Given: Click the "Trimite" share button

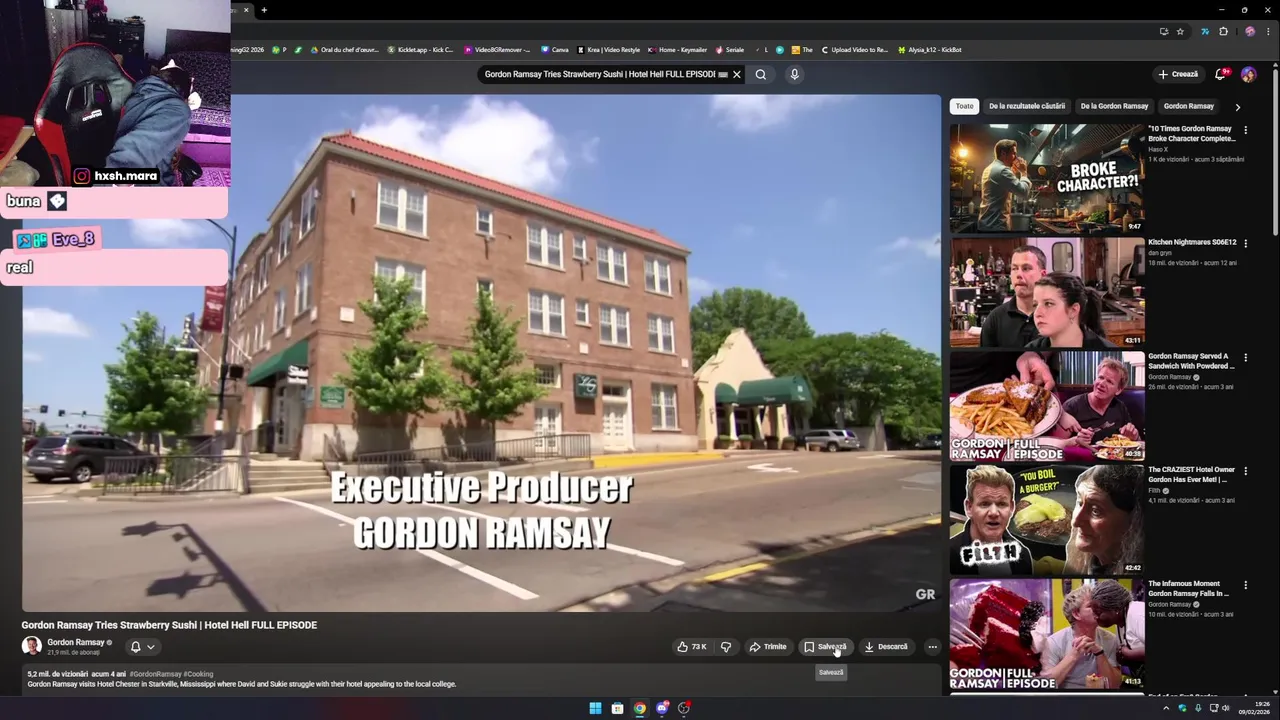Looking at the screenshot, I should click(x=768, y=647).
